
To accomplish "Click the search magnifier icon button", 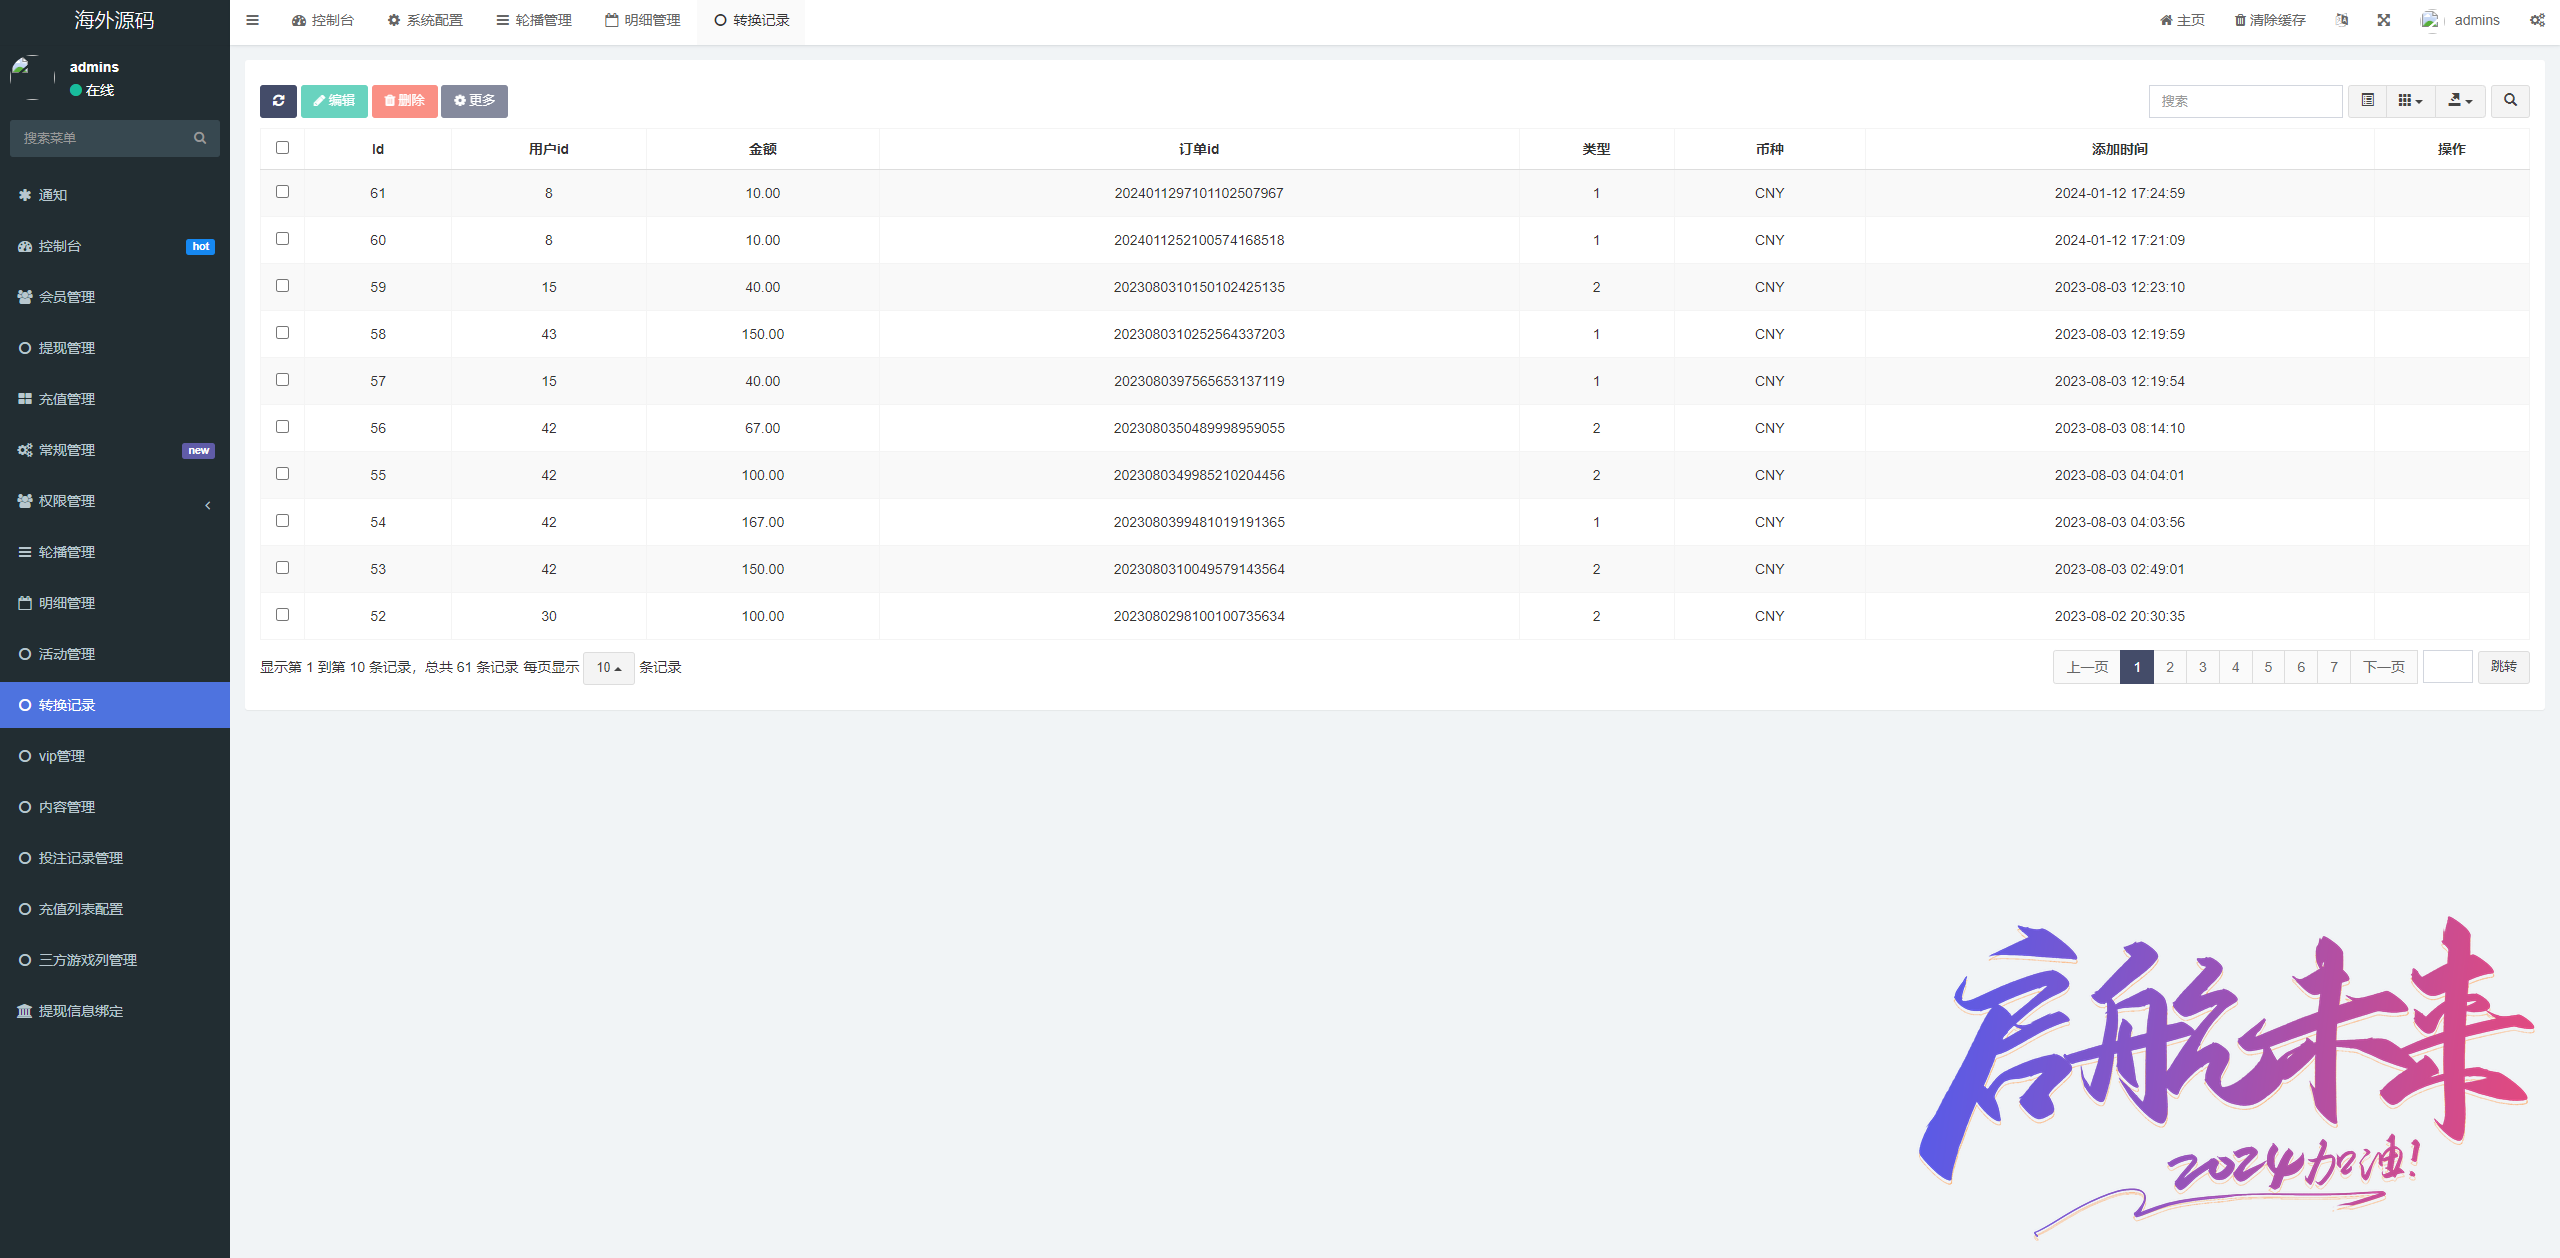I will [2510, 101].
